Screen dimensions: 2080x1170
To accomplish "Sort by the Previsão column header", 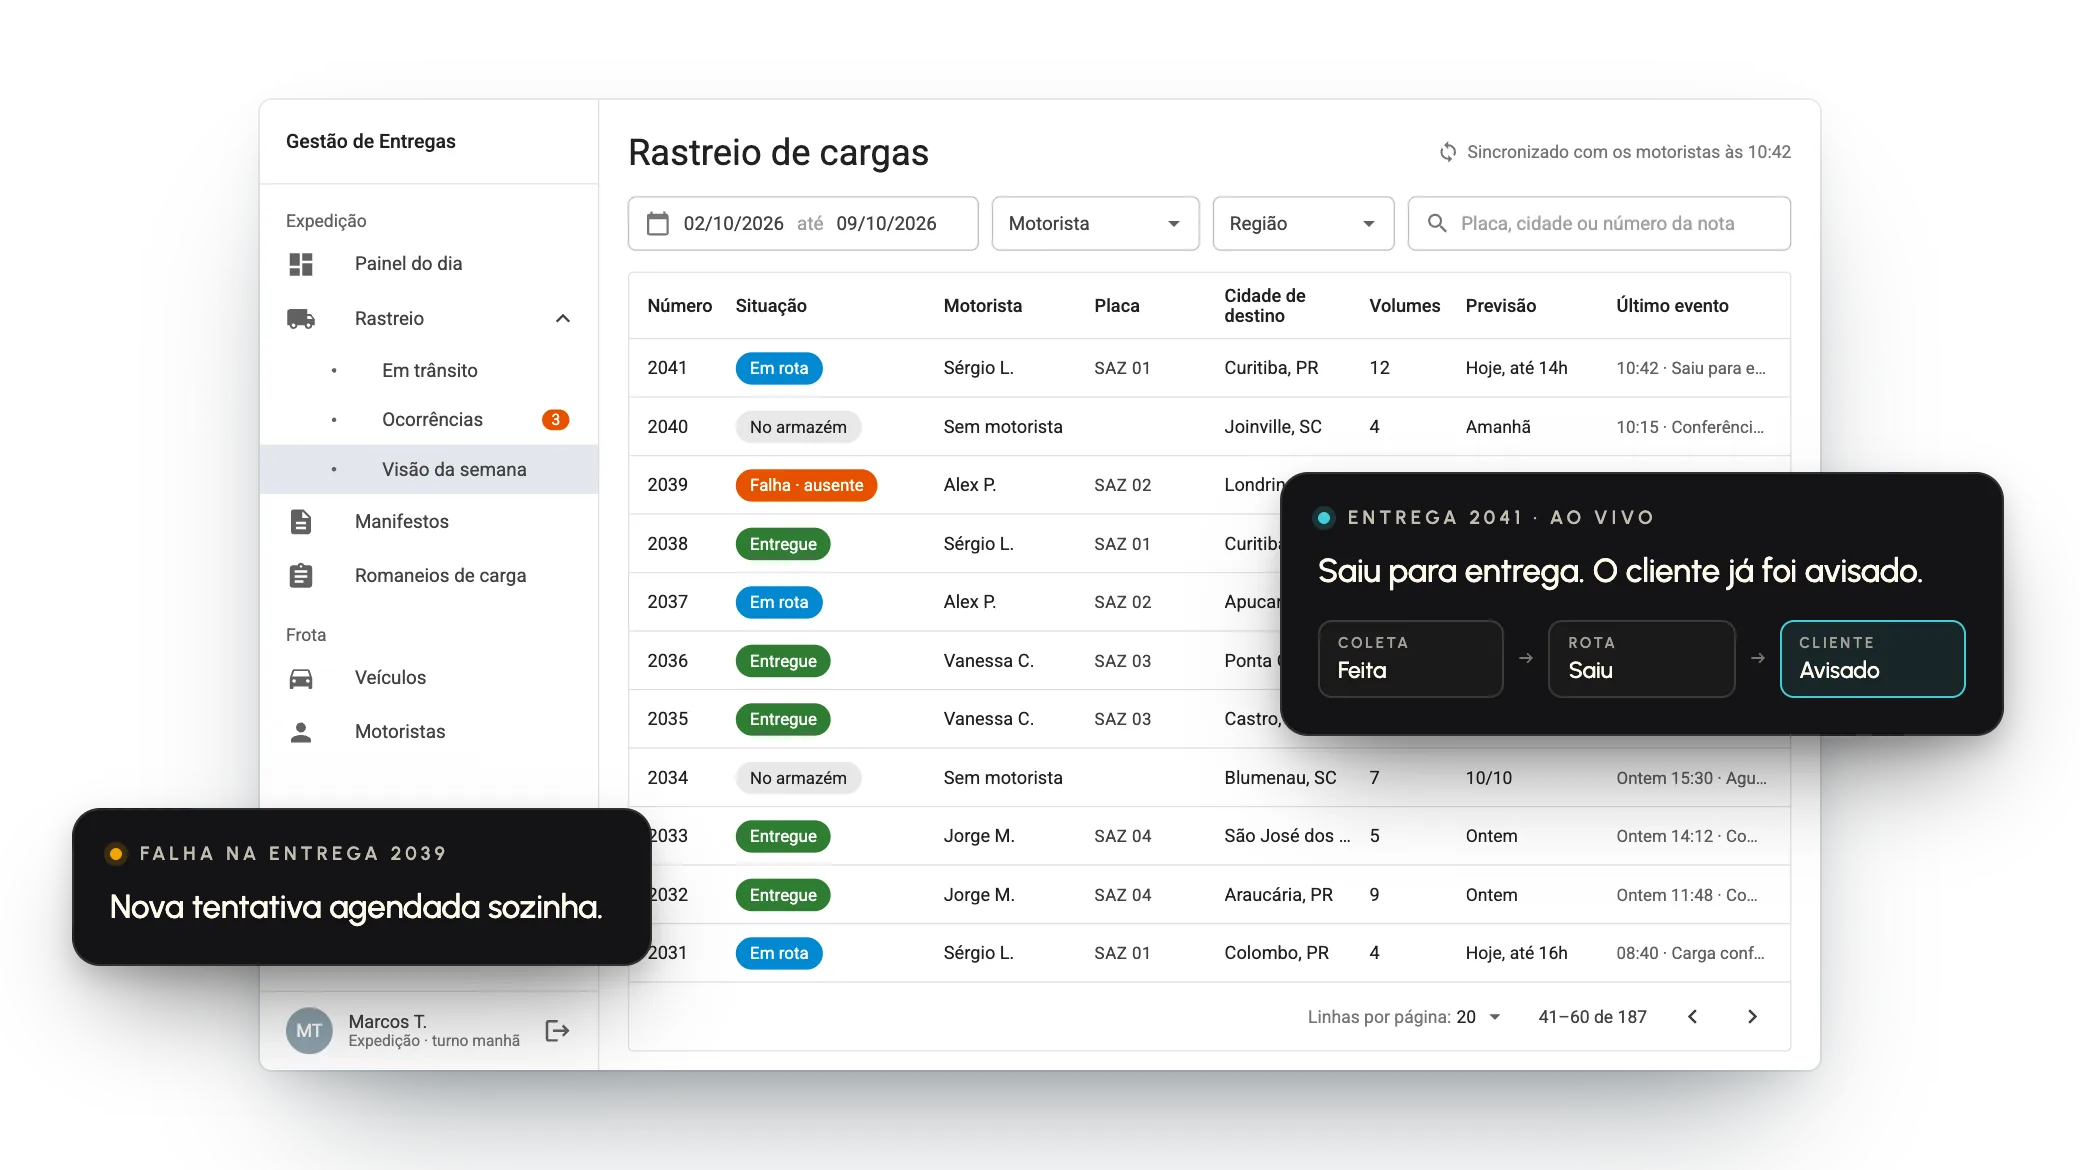I will coord(1500,306).
